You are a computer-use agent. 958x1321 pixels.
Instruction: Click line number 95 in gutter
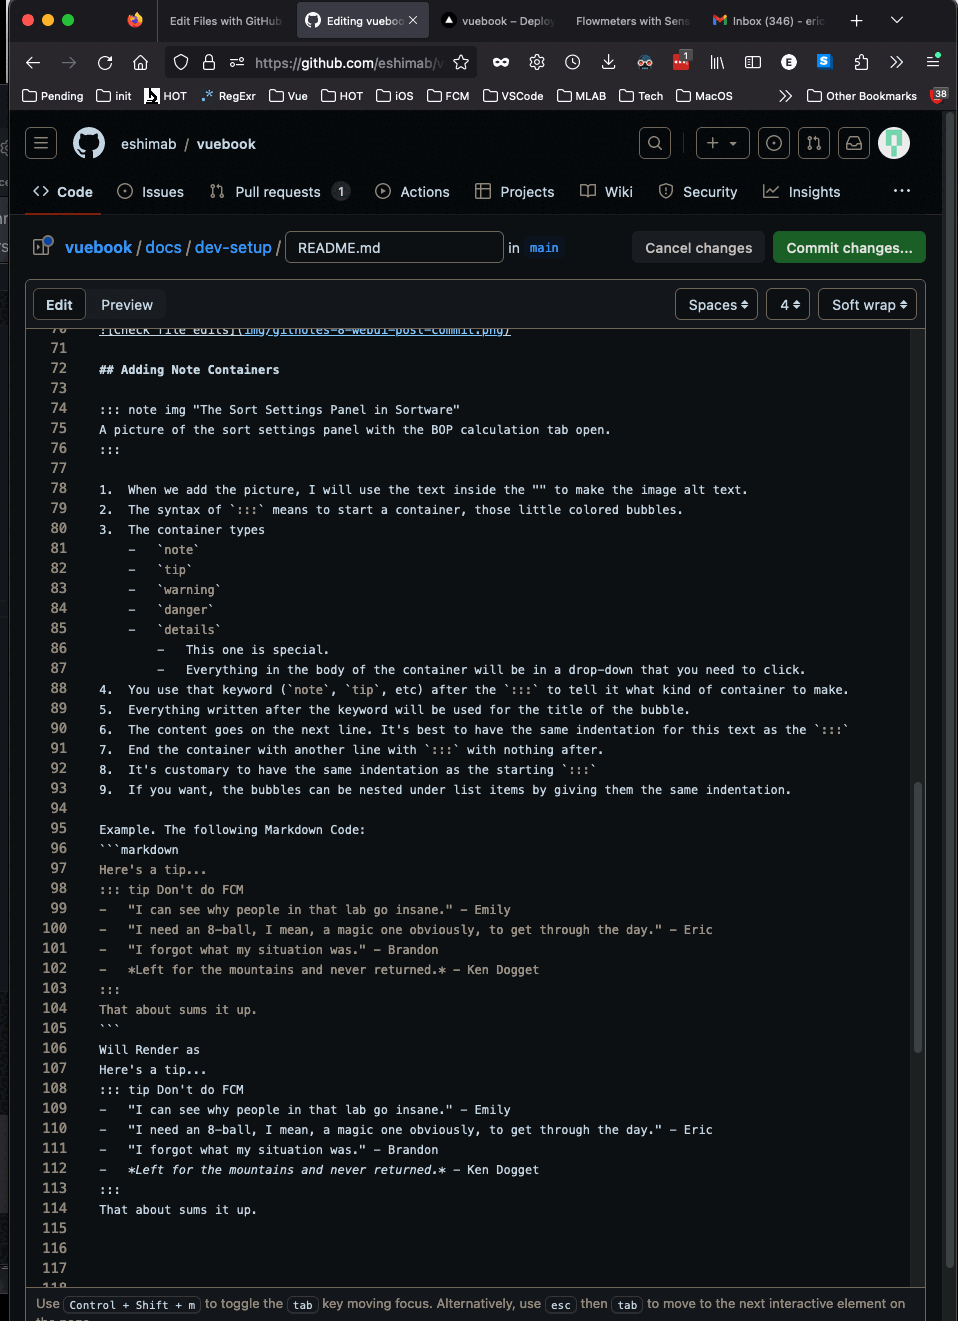[x=59, y=828]
